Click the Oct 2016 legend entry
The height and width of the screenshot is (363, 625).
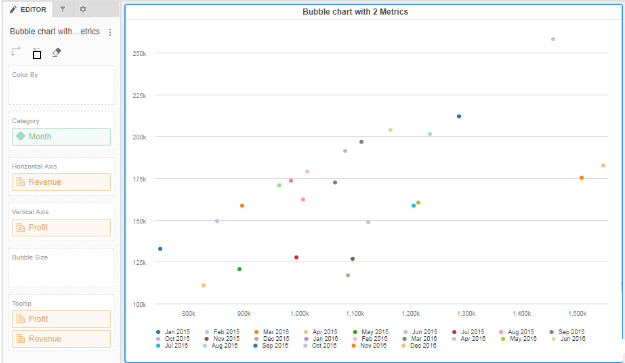click(x=320, y=345)
